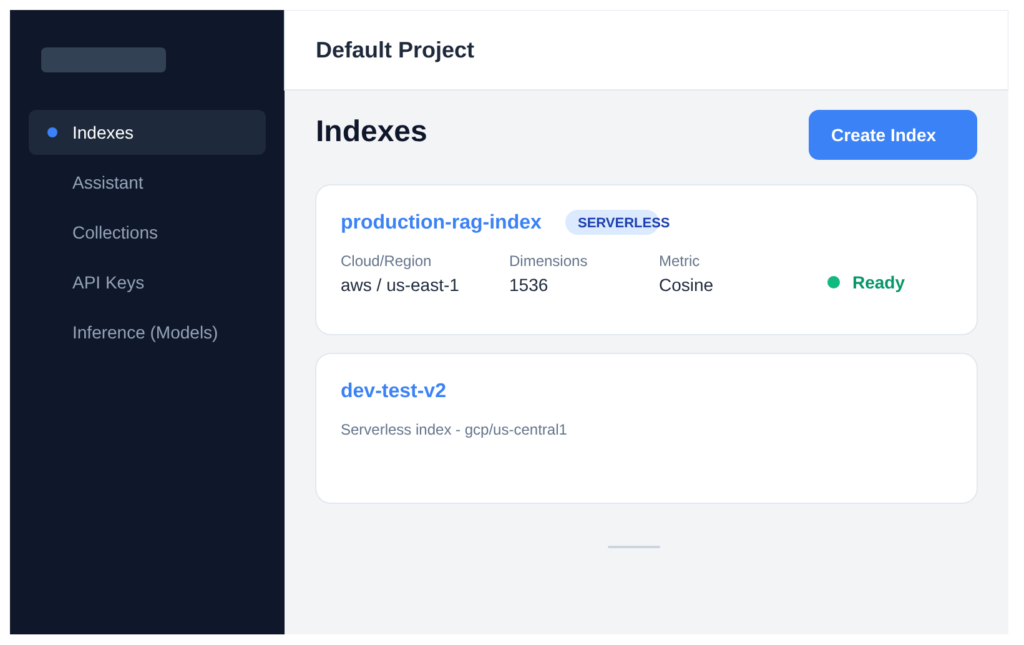Click the Default Project header to switch projects
Screen dimensions: 1024x645
click(394, 49)
